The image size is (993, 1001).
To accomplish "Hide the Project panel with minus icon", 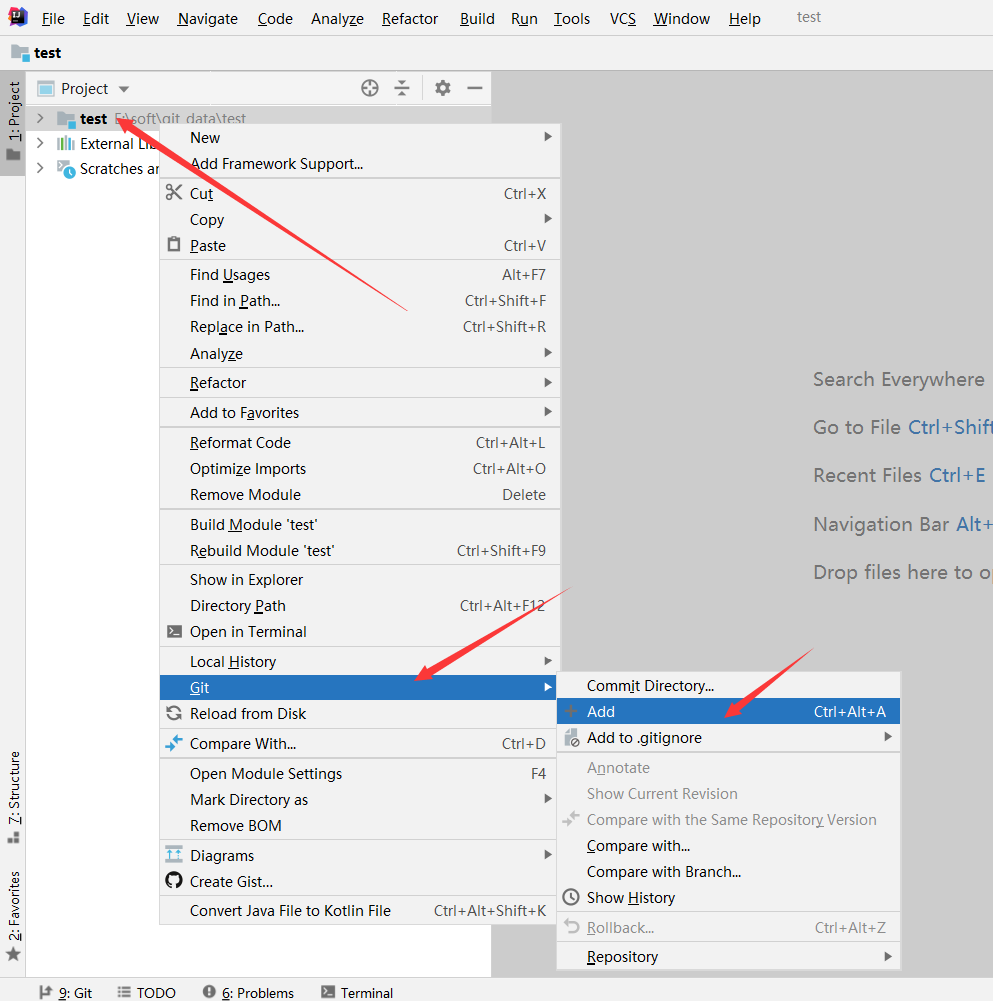I will (x=474, y=88).
